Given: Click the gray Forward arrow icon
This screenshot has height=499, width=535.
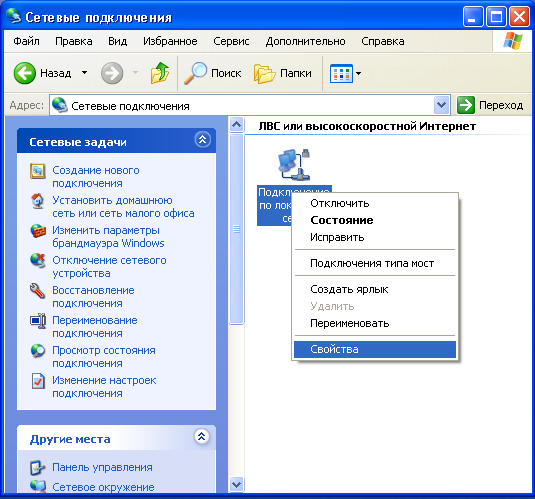Looking at the screenshot, I should click(112, 73).
